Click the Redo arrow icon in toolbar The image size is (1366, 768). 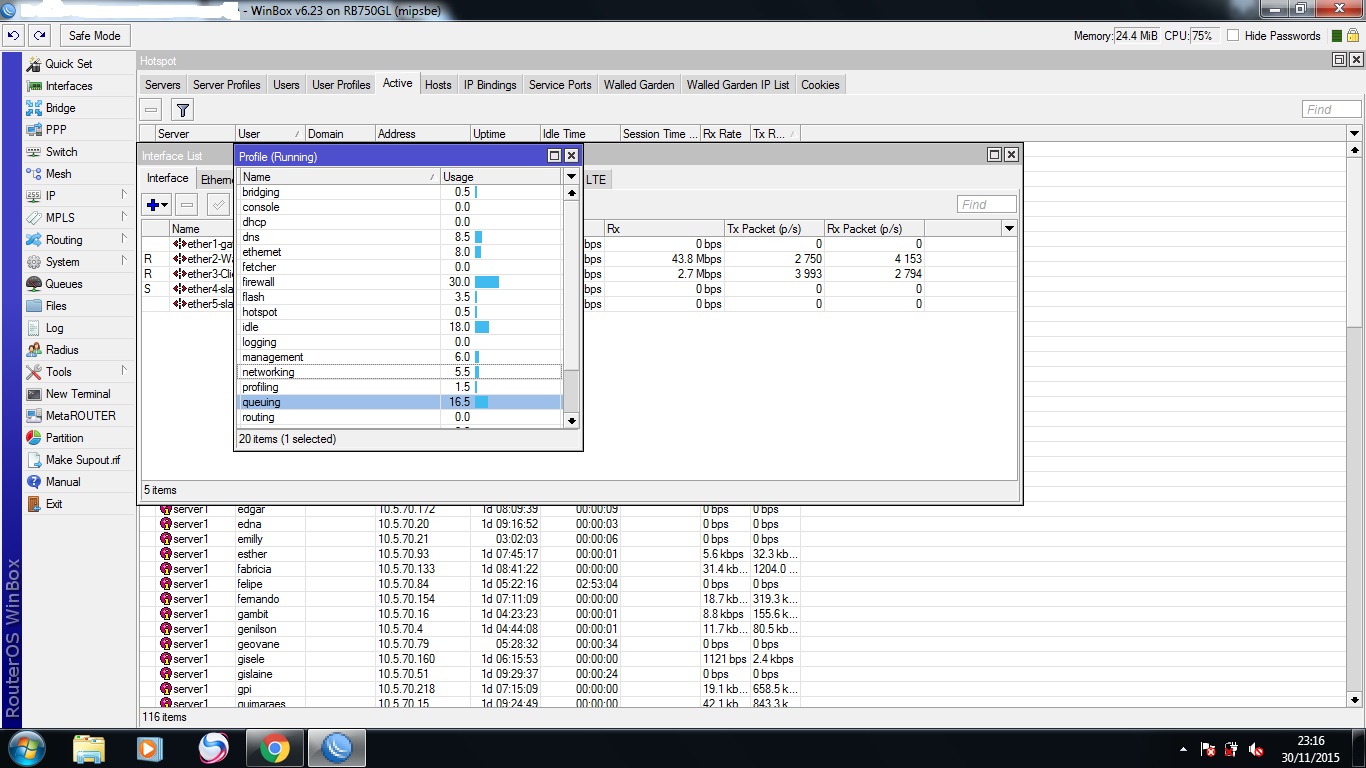39,36
